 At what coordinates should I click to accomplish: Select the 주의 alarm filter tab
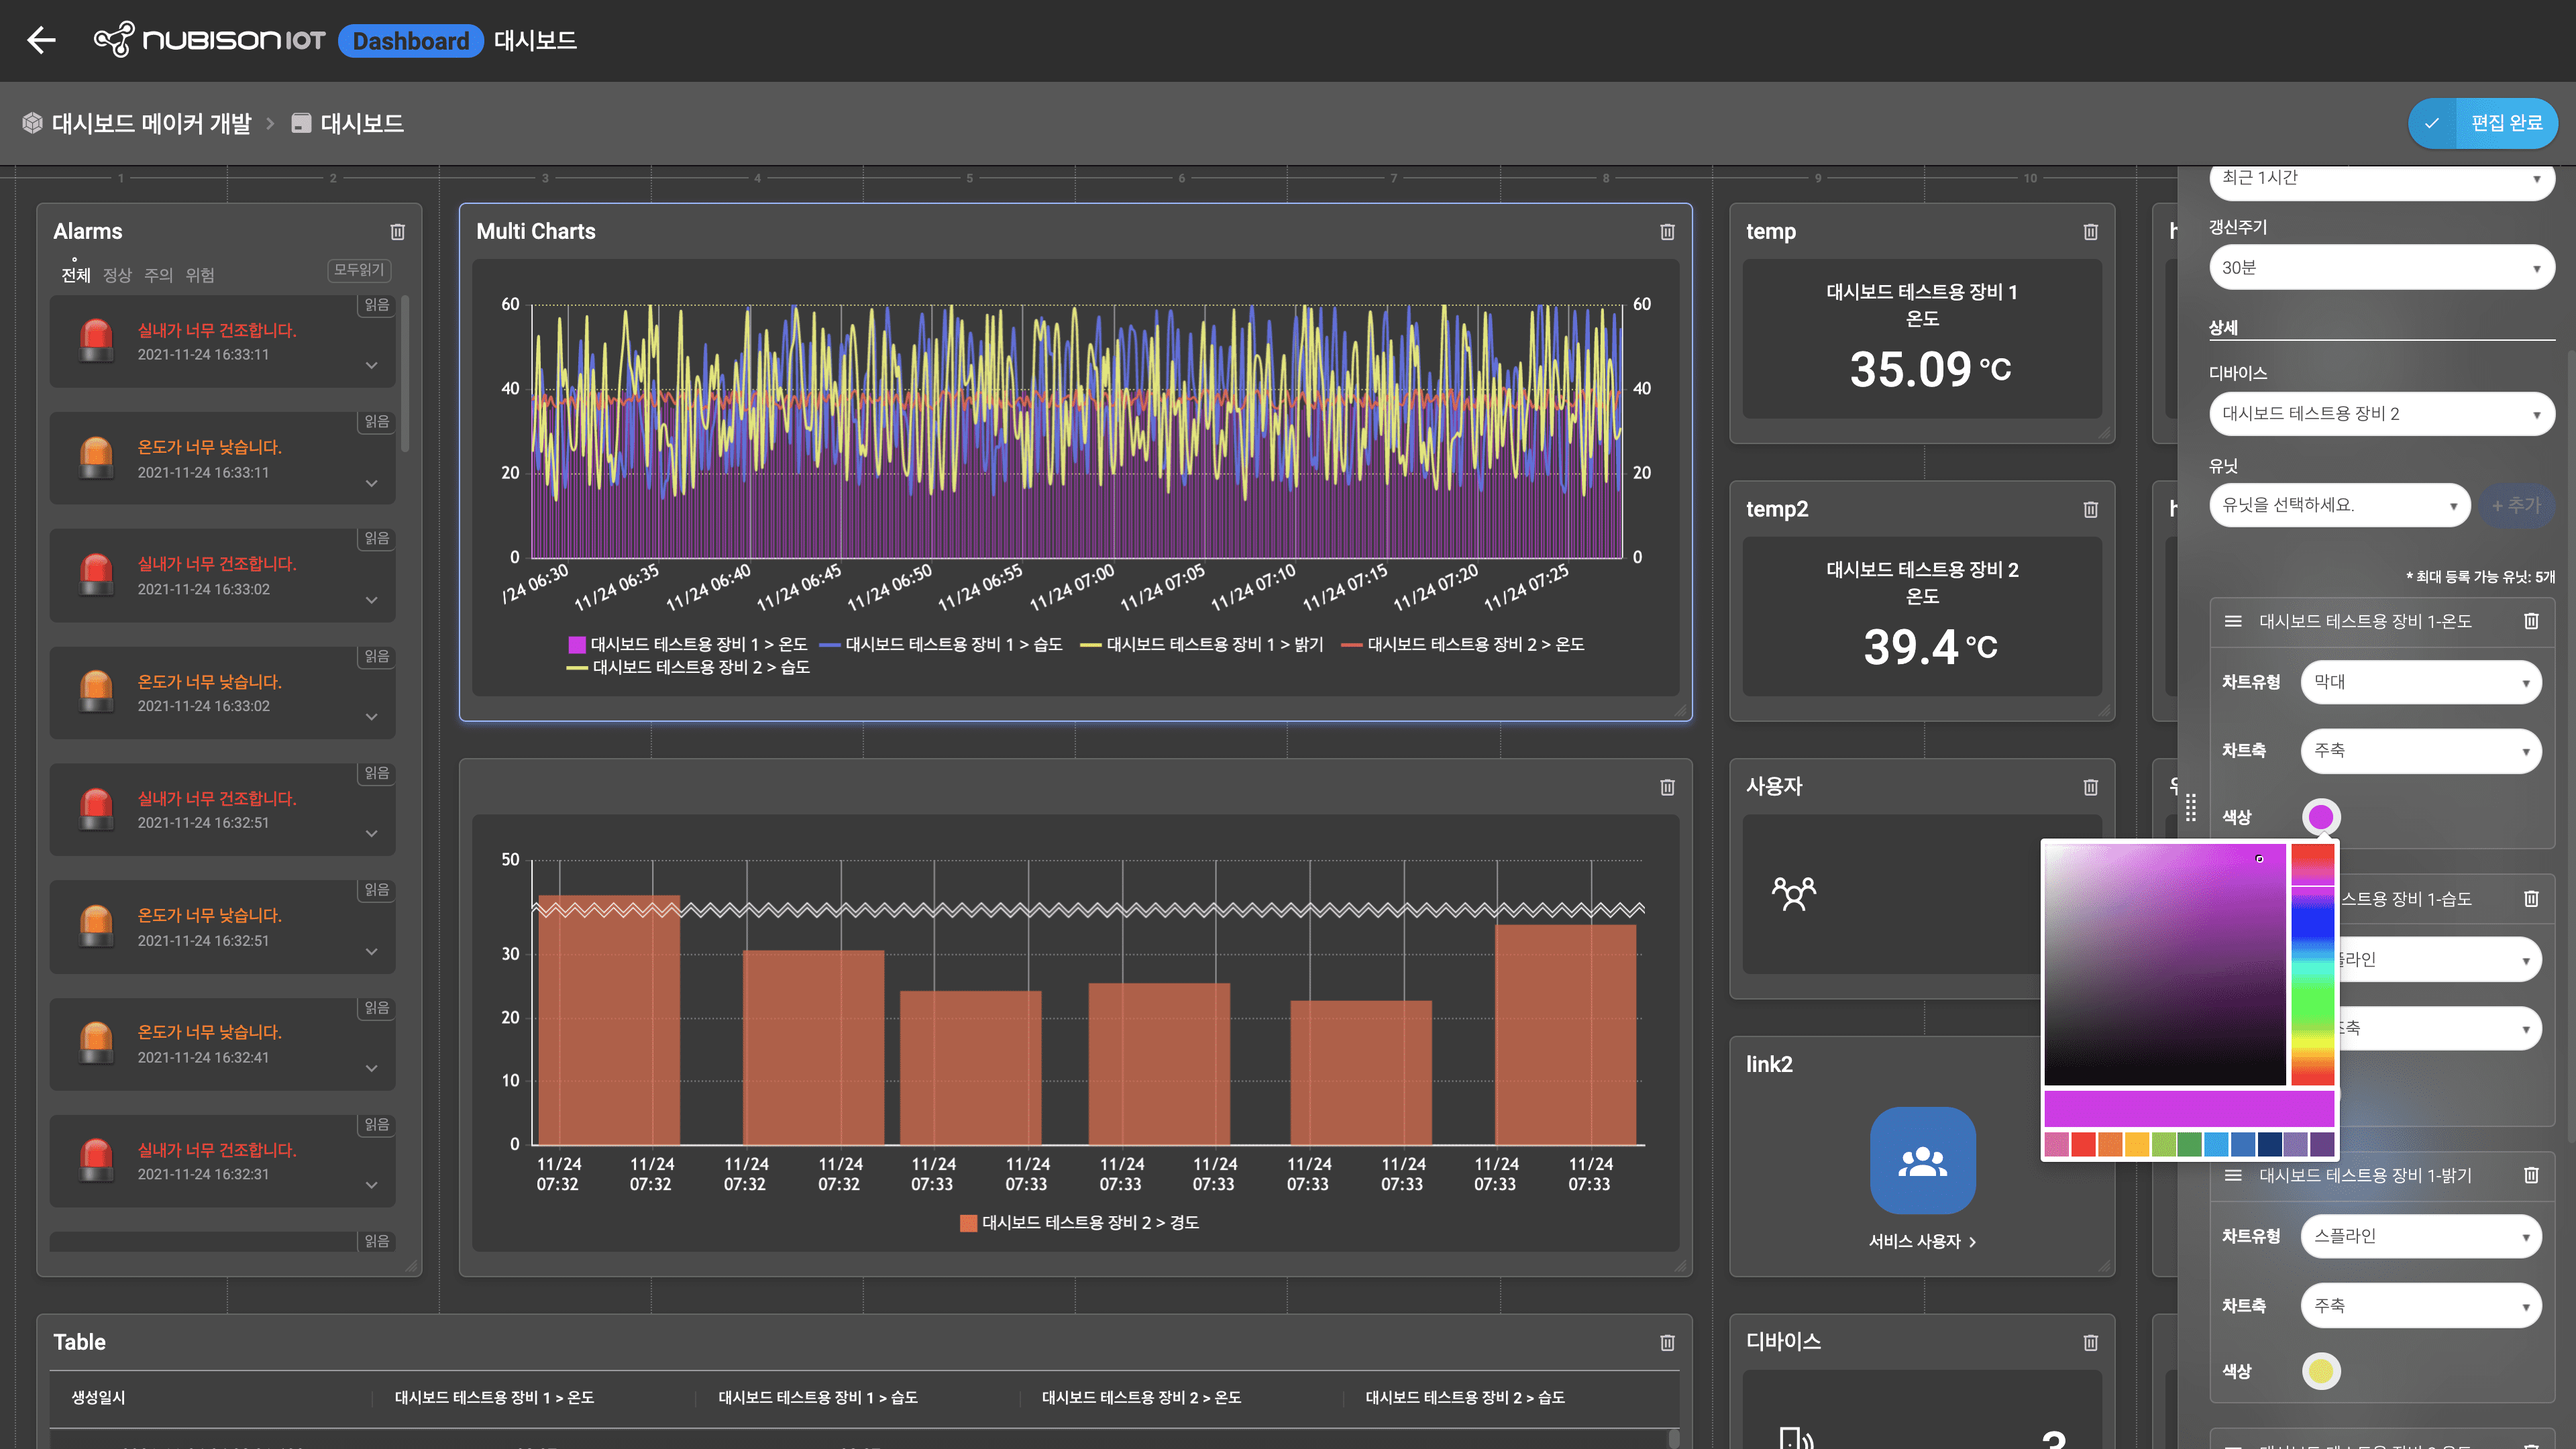158,275
